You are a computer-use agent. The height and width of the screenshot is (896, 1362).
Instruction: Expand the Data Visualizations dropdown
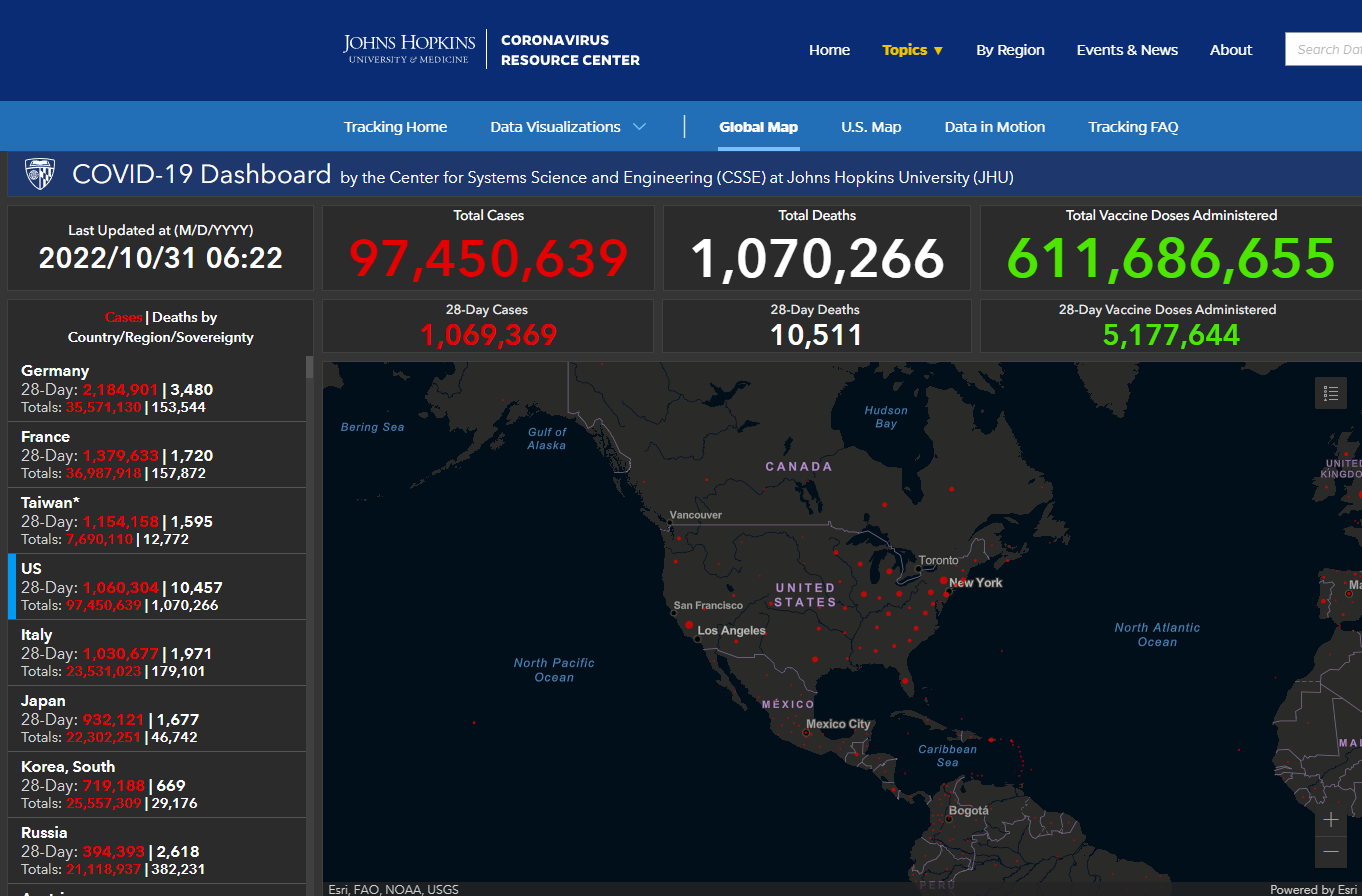pos(567,127)
